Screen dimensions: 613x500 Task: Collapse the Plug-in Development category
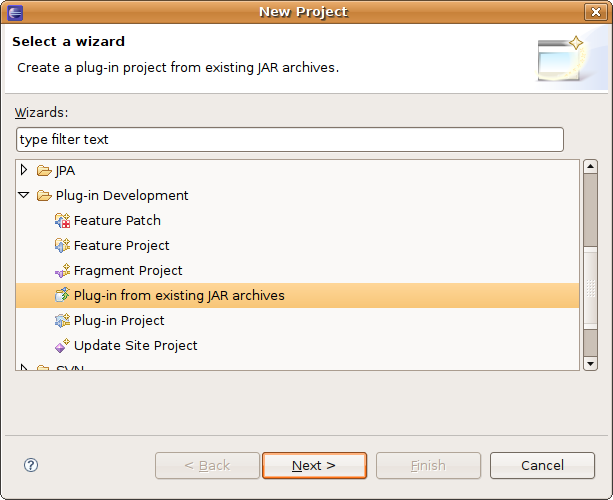pos(24,196)
